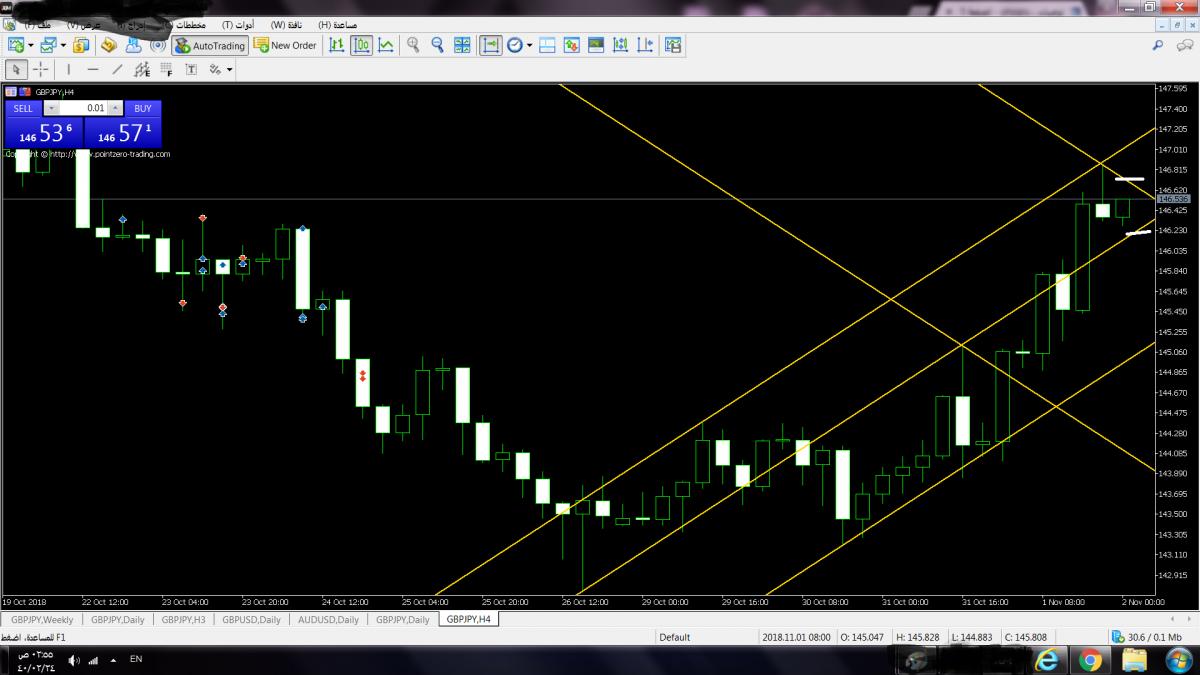
Task: Select the text label tool
Action: tap(190, 70)
